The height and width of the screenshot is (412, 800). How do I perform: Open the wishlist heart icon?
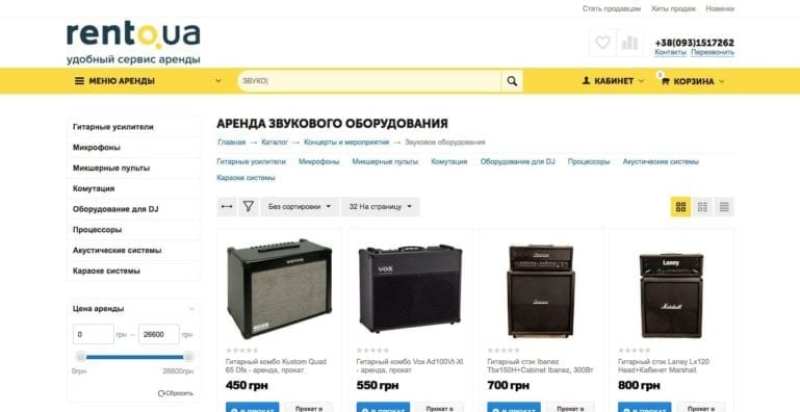[603, 43]
